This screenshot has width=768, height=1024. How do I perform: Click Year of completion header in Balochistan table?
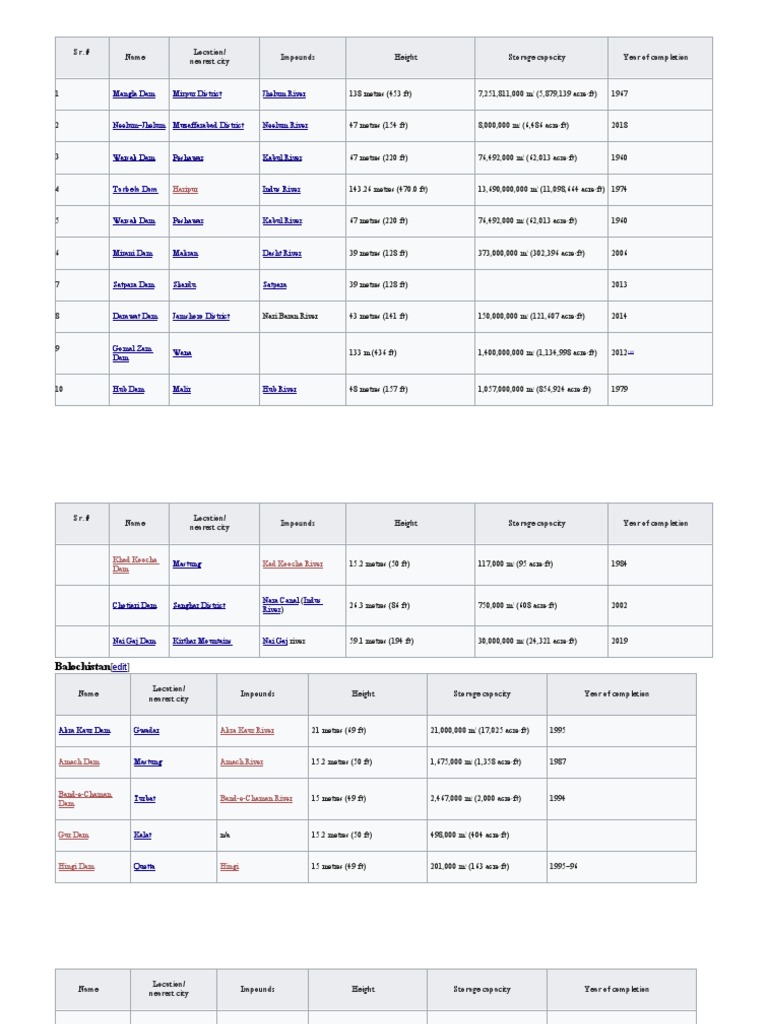(616, 694)
